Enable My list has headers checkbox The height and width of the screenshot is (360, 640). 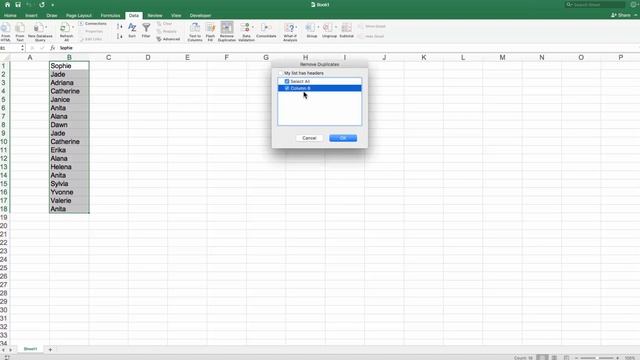click(x=281, y=73)
